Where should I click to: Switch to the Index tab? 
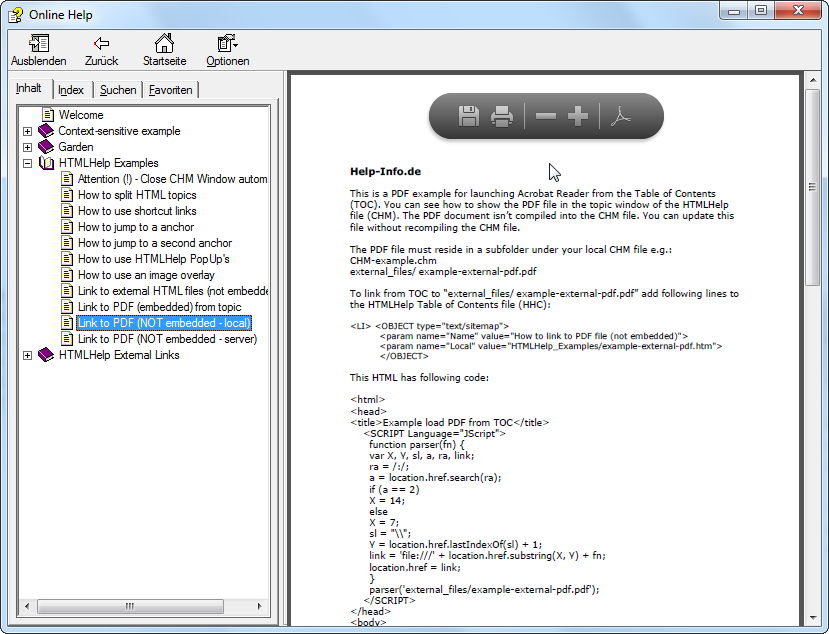coord(71,90)
